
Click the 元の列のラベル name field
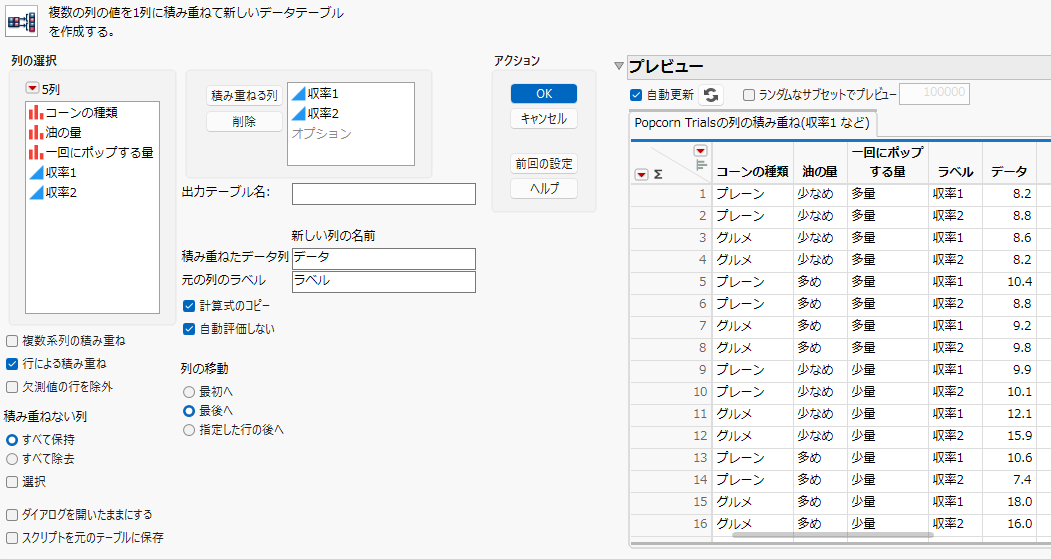tap(383, 282)
